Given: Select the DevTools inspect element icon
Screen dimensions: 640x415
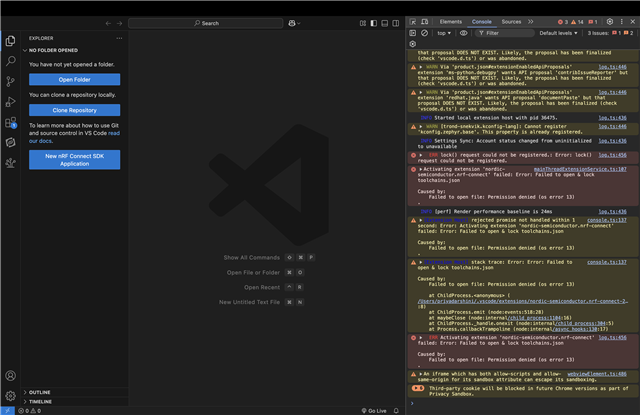Looking at the screenshot, I should [x=413, y=22].
